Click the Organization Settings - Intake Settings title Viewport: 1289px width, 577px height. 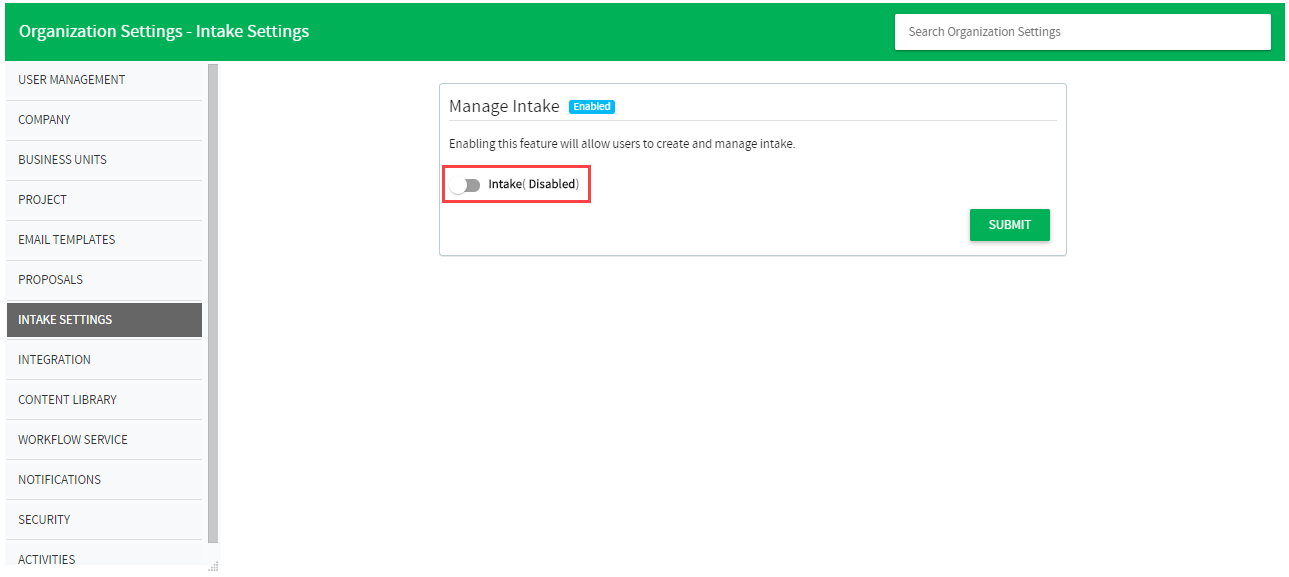(164, 31)
